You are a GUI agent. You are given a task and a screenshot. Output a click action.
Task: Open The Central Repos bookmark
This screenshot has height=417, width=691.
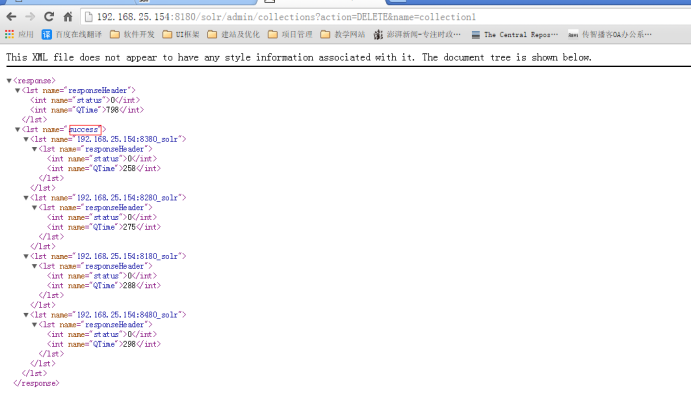pos(515,34)
